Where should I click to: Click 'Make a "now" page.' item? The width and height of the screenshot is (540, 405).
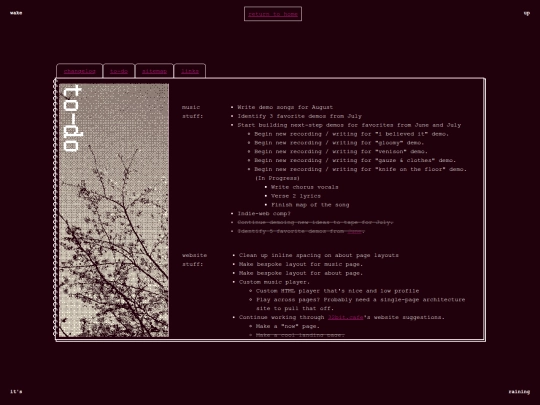[288, 326]
